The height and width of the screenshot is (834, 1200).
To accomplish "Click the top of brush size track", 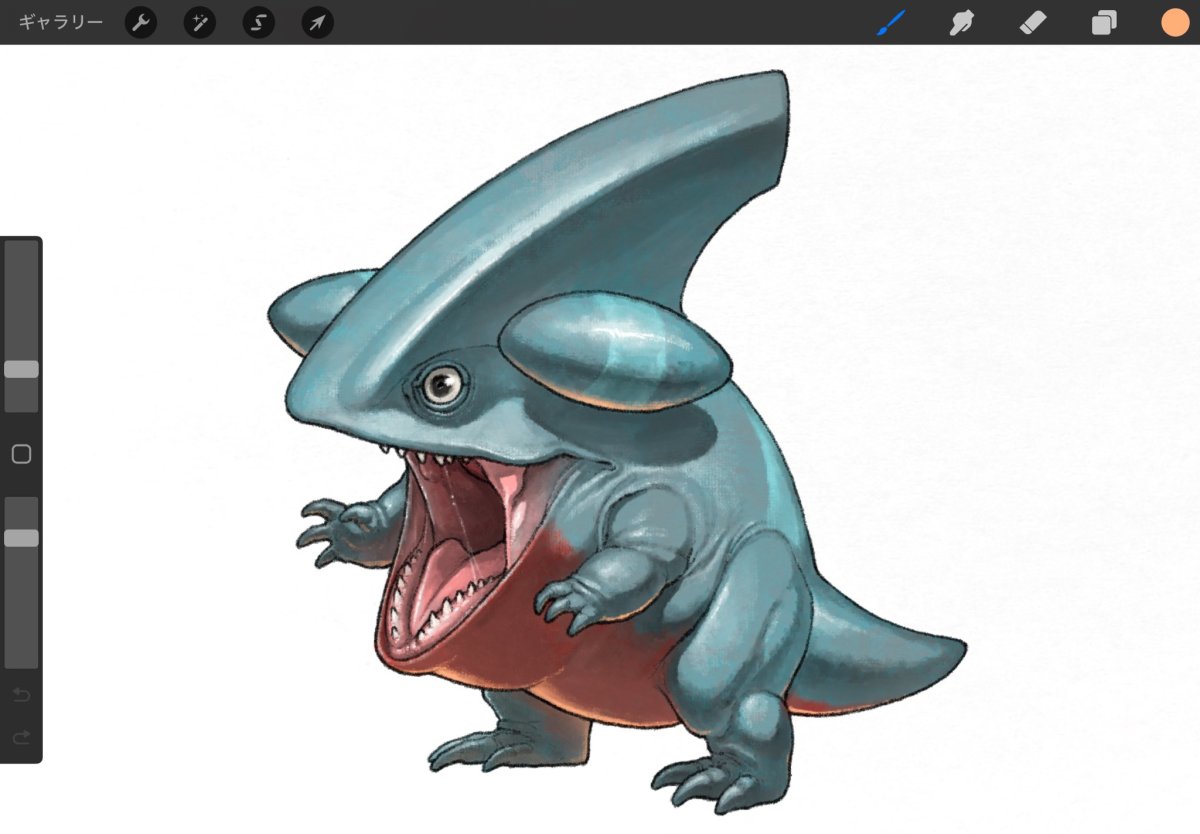I will click(21, 250).
